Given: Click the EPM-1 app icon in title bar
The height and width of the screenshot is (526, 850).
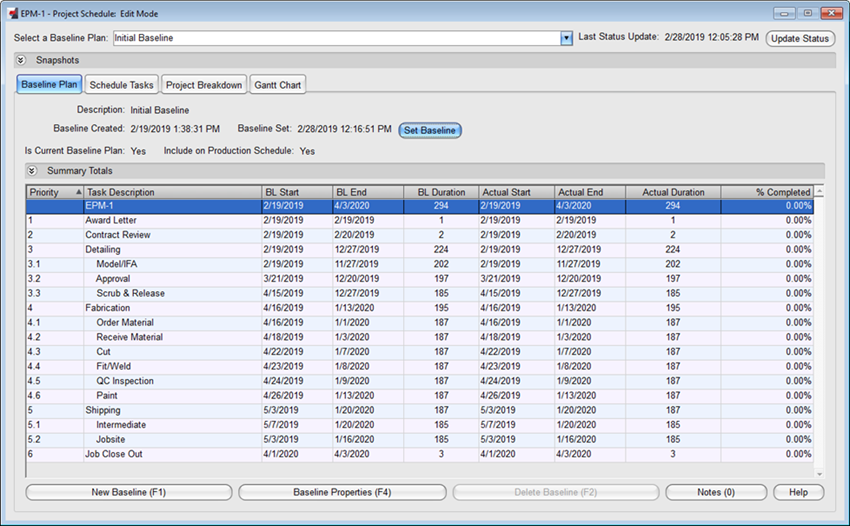Looking at the screenshot, I should click(x=11, y=14).
